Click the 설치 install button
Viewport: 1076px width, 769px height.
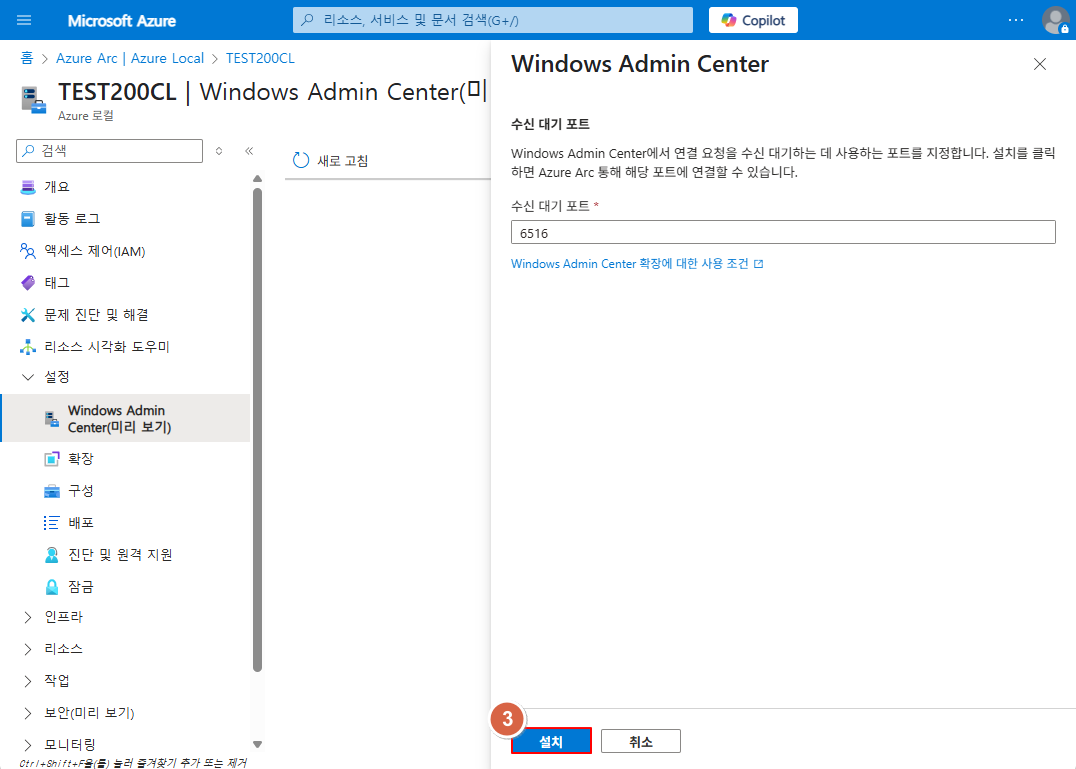pyautogui.click(x=551, y=741)
